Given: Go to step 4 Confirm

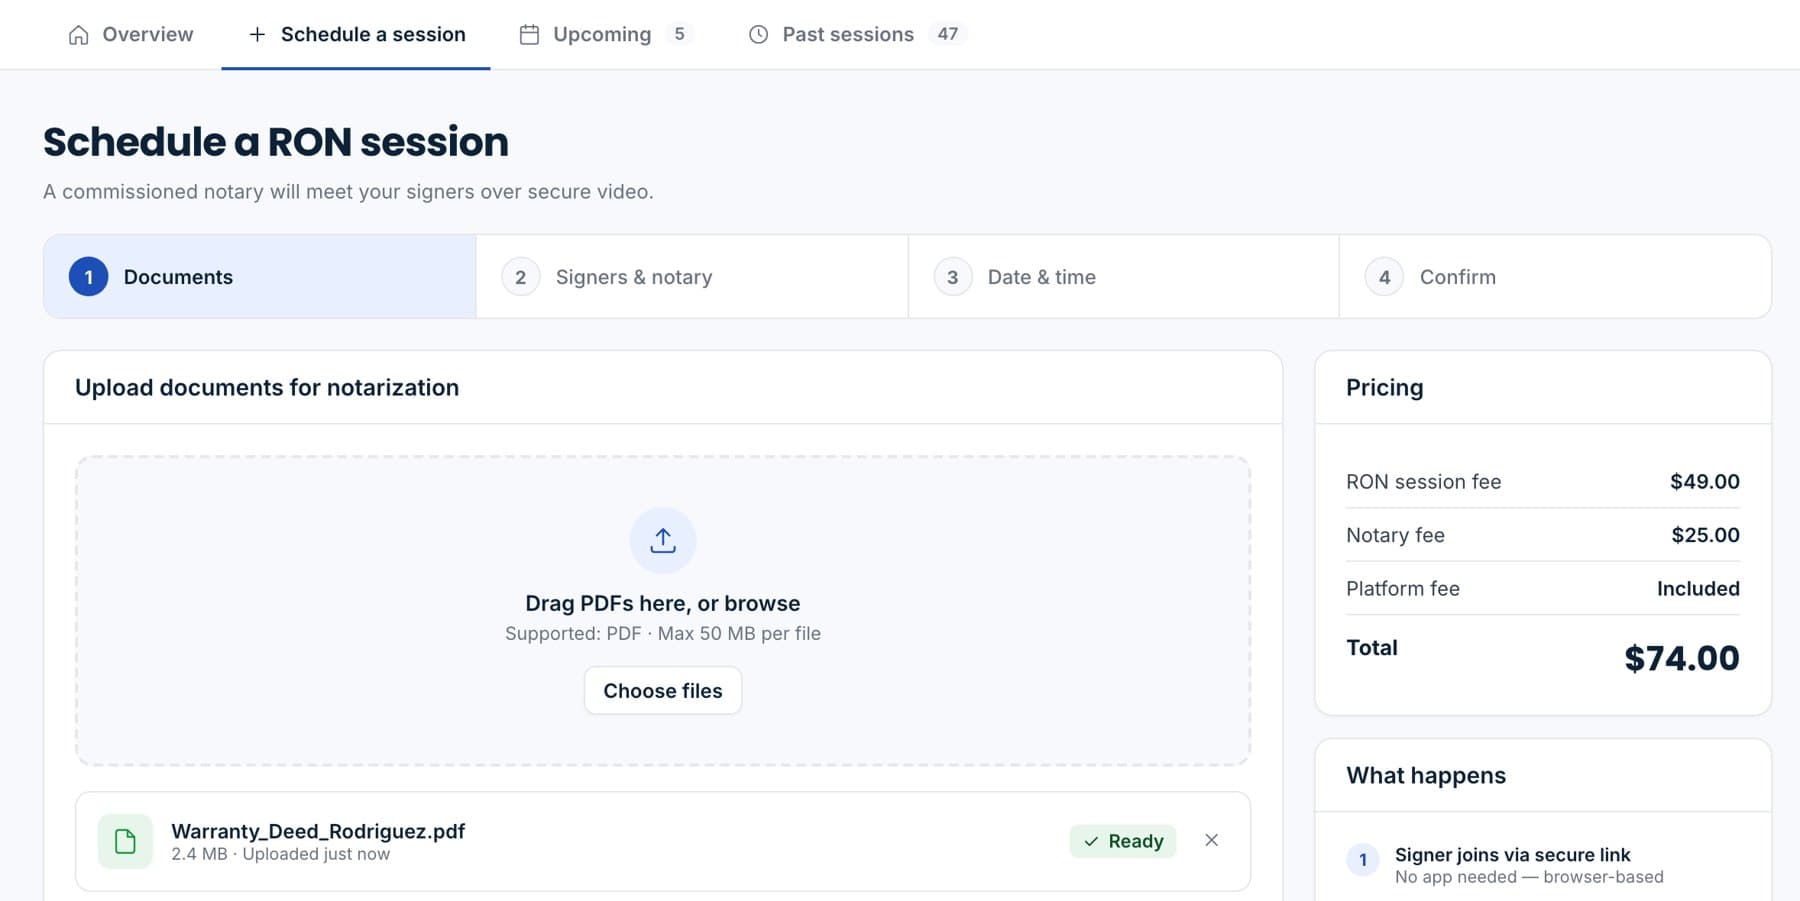Looking at the screenshot, I should coord(1555,277).
